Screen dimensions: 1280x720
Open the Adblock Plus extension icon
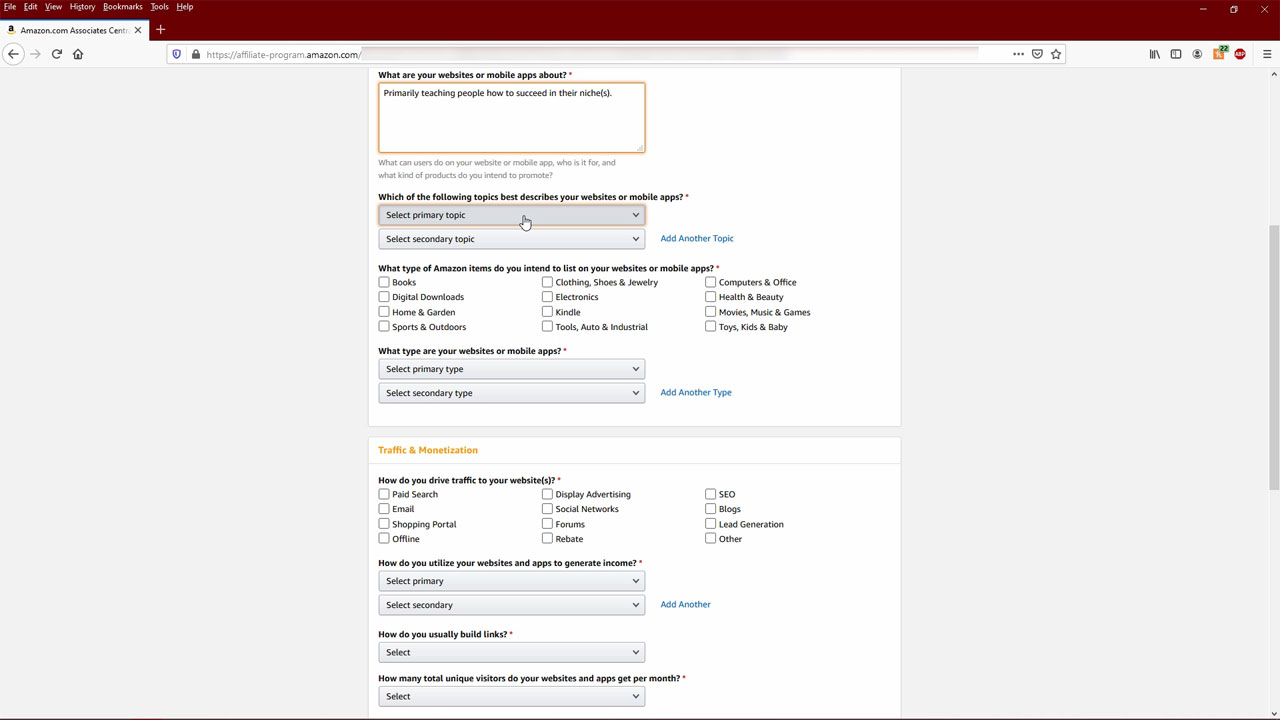pos(1240,54)
